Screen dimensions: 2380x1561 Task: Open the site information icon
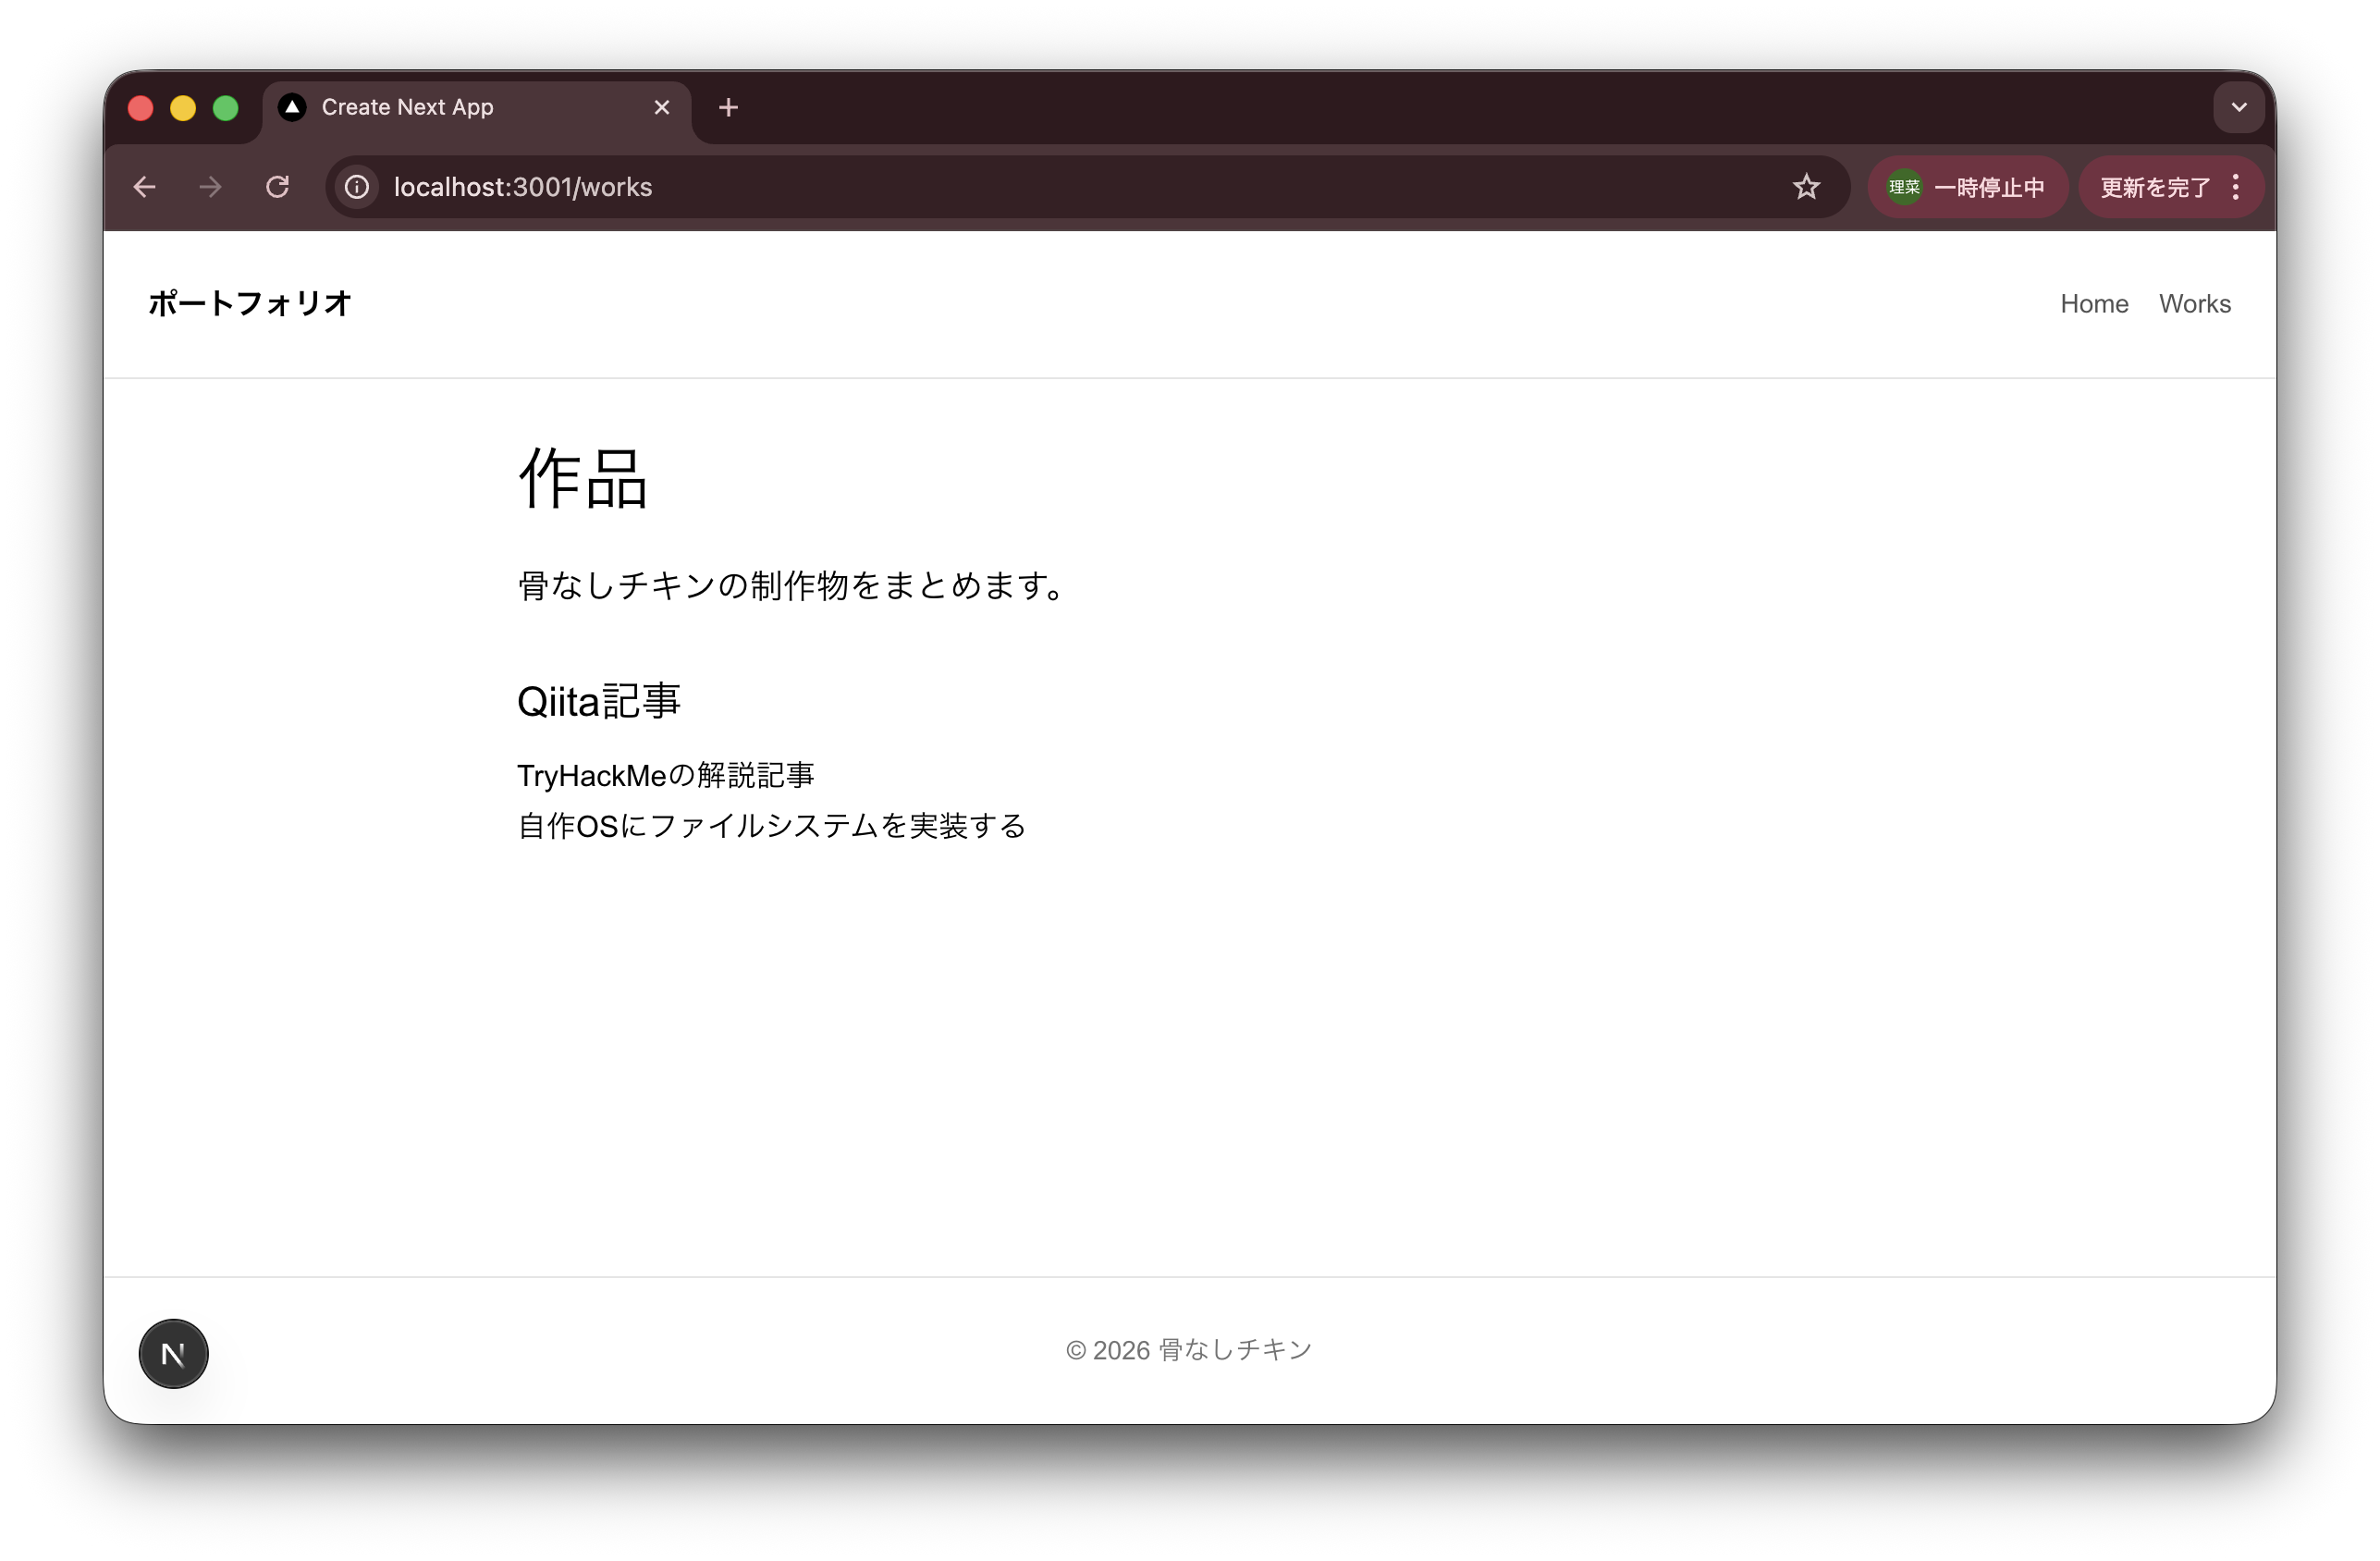tap(357, 187)
